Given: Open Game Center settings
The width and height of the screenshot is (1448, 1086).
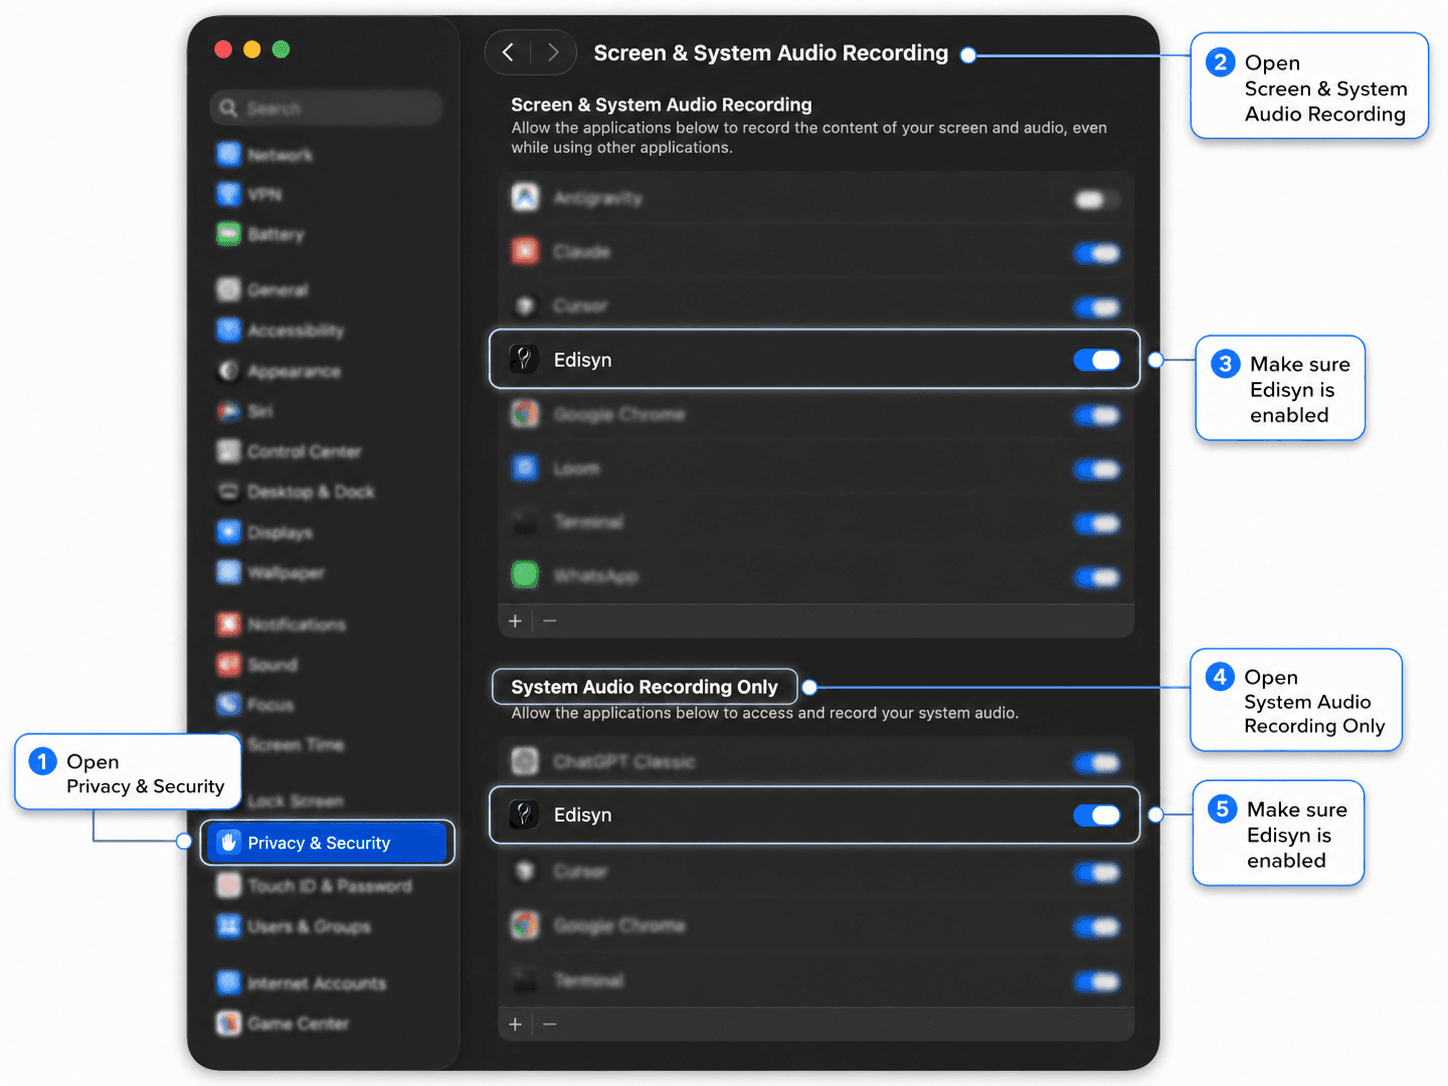Looking at the screenshot, I should pyautogui.click(x=283, y=1023).
